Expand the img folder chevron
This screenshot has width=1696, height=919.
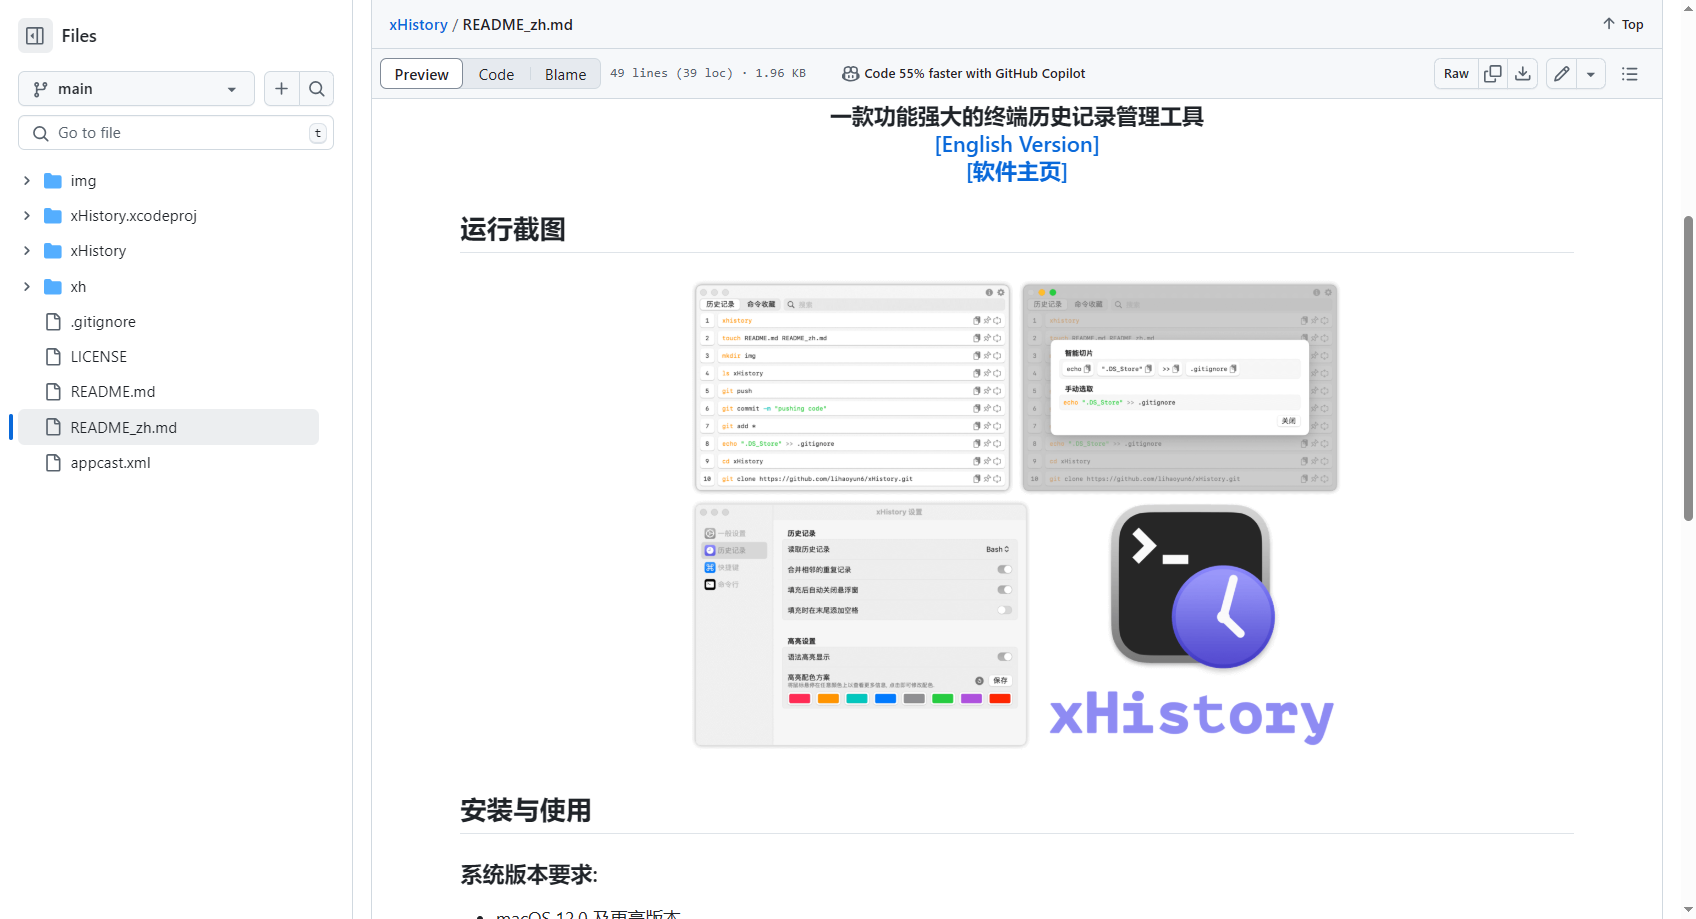pyautogui.click(x=27, y=181)
